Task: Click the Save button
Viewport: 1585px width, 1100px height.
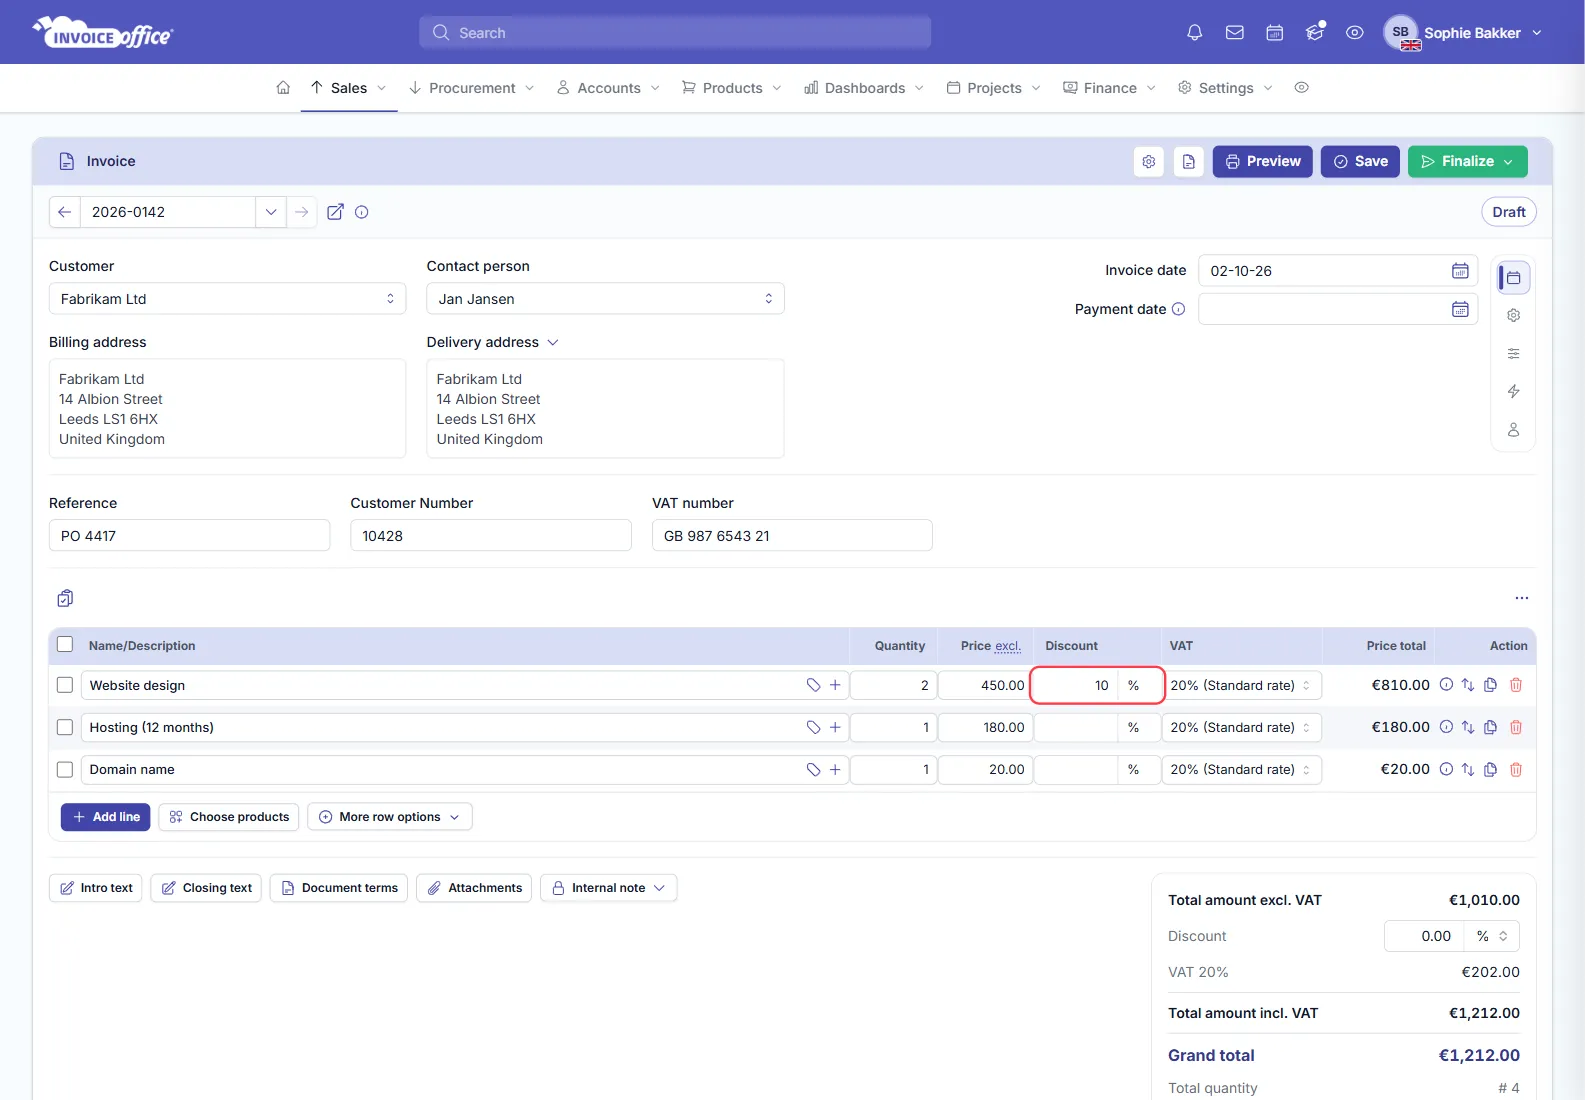Action: click(x=1360, y=161)
